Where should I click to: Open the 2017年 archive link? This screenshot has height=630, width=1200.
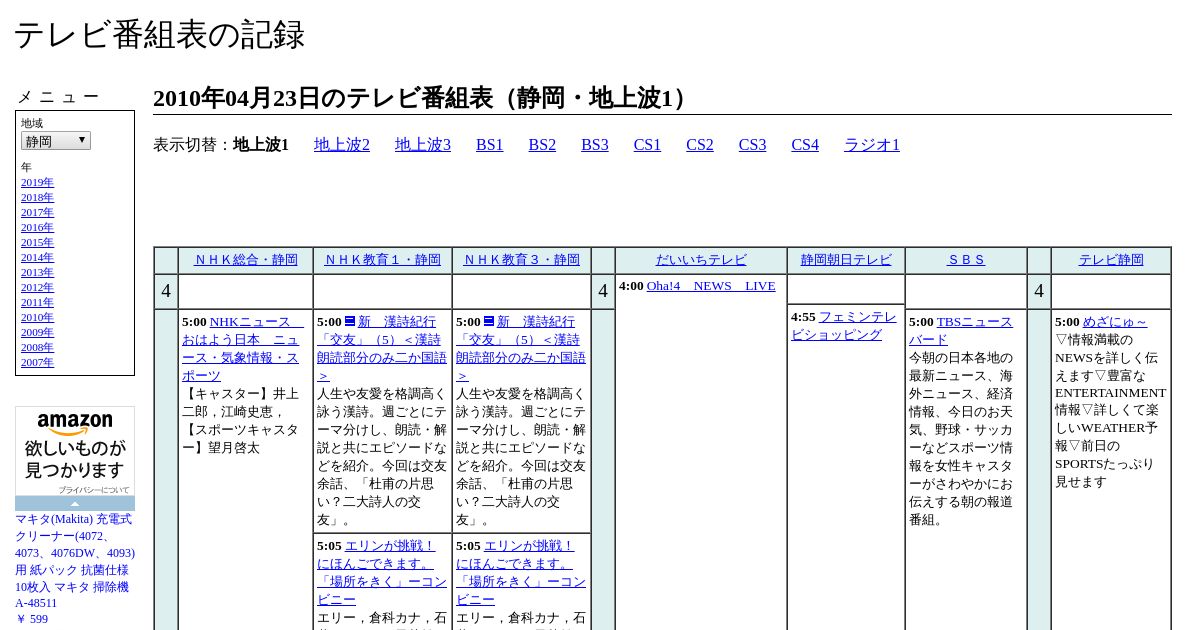[37, 212]
